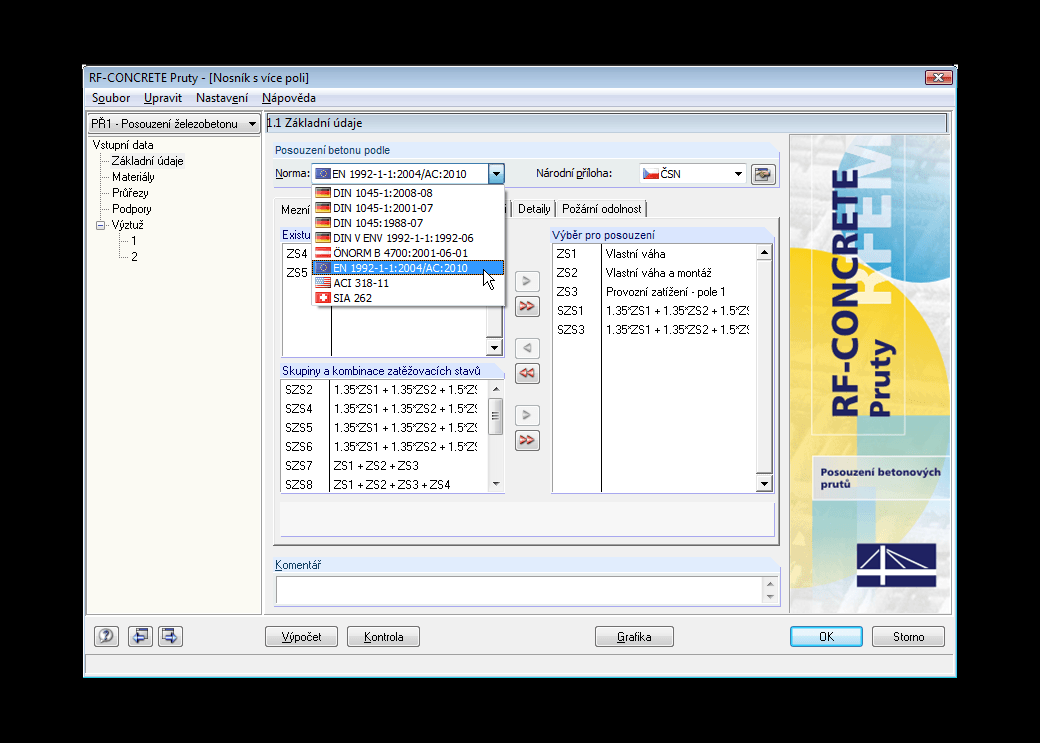Close the RF-CONCRETE Pruty window
This screenshot has height=743, width=1040.
pos(939,78)
